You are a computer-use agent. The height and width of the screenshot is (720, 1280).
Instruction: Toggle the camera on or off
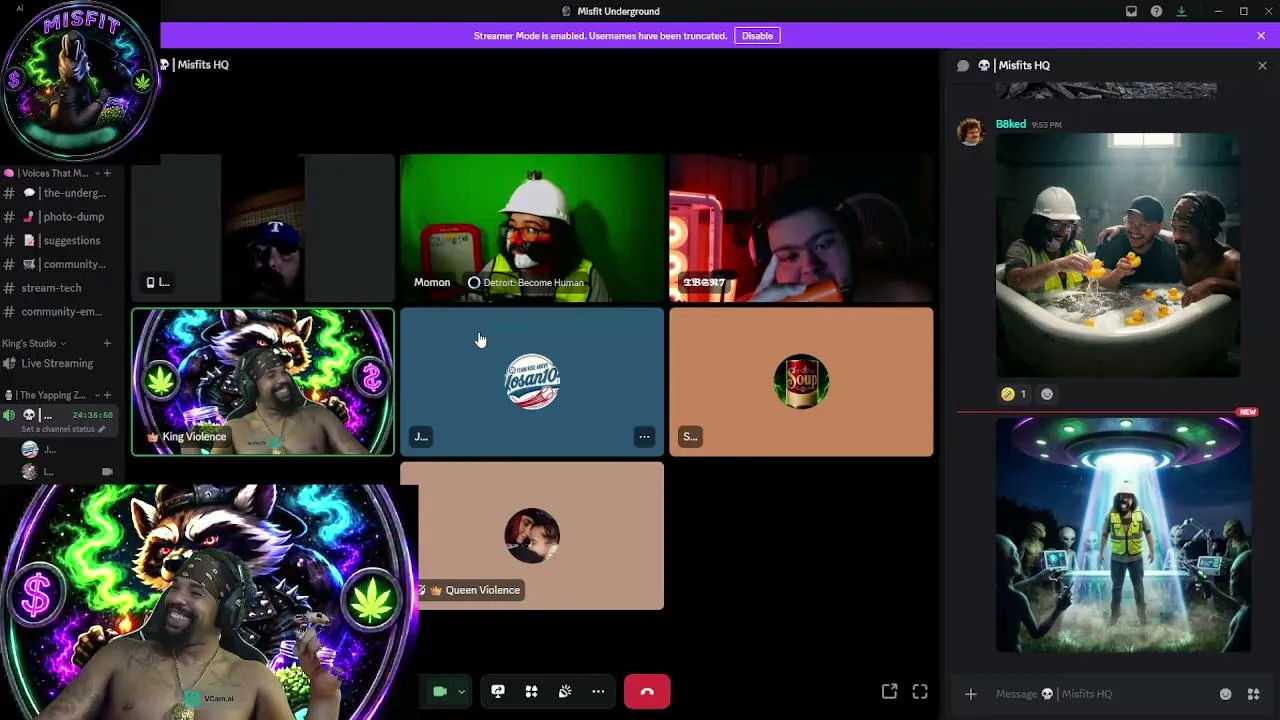439,691
